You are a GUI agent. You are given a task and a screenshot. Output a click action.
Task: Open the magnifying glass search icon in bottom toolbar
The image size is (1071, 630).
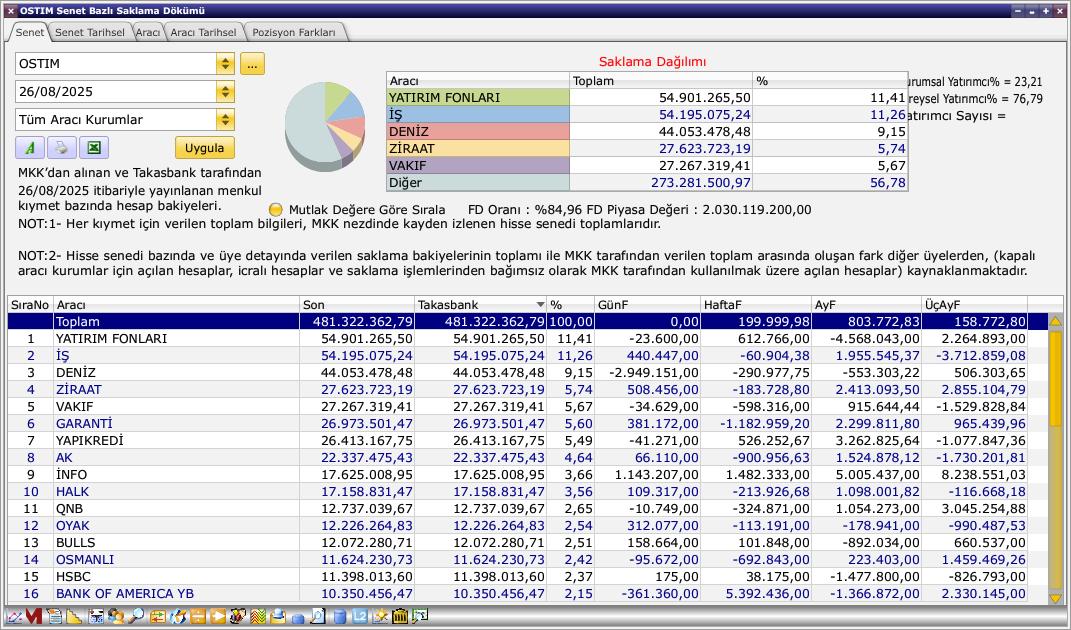coord(136,616)
